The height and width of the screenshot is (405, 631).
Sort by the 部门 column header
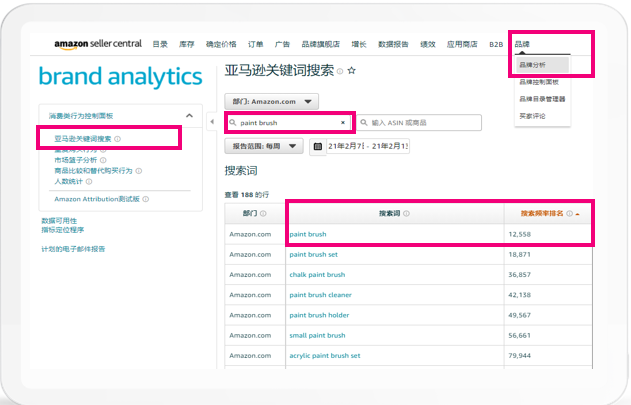coord(250,213)
